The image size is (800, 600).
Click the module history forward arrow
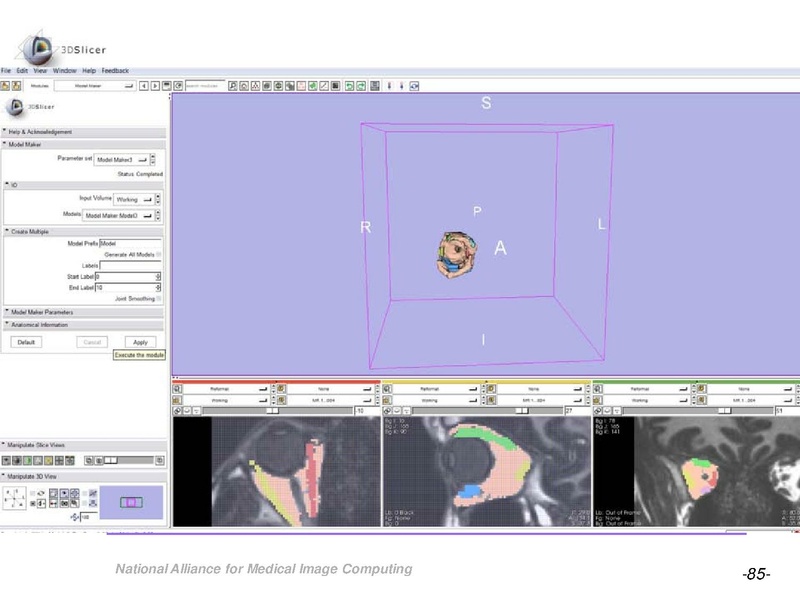(x=155, y=86)
